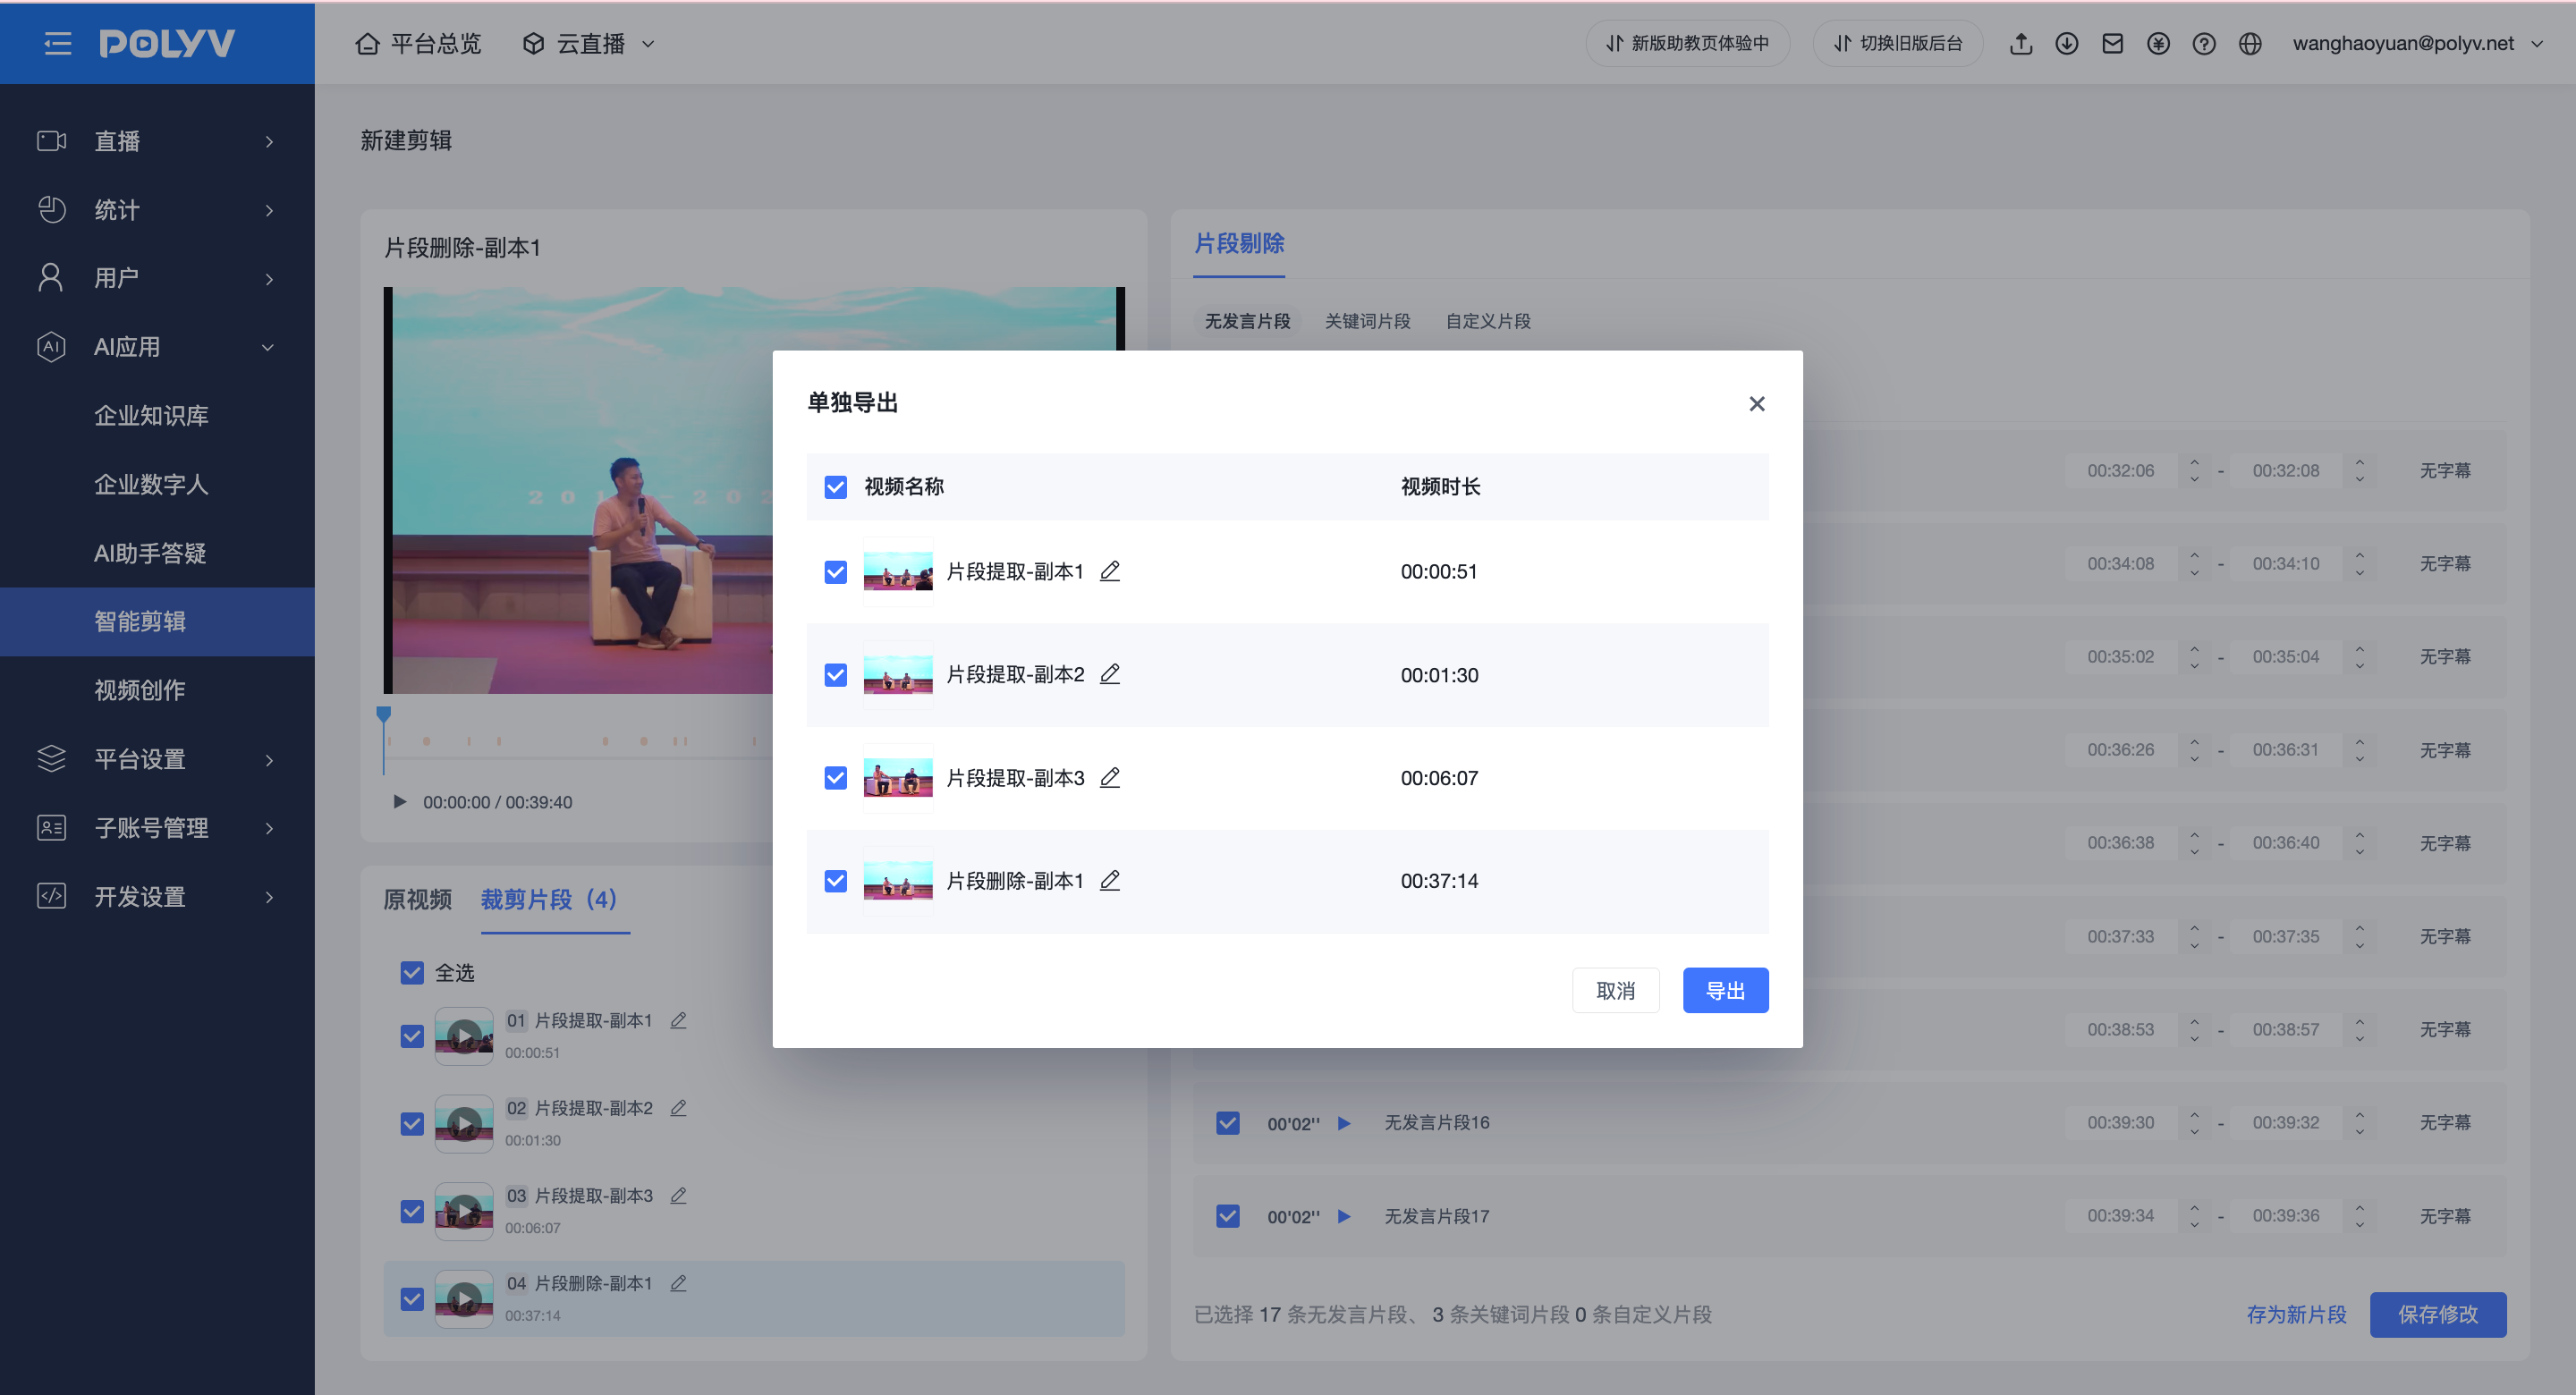Open help question mark icon

point(2204,44)
